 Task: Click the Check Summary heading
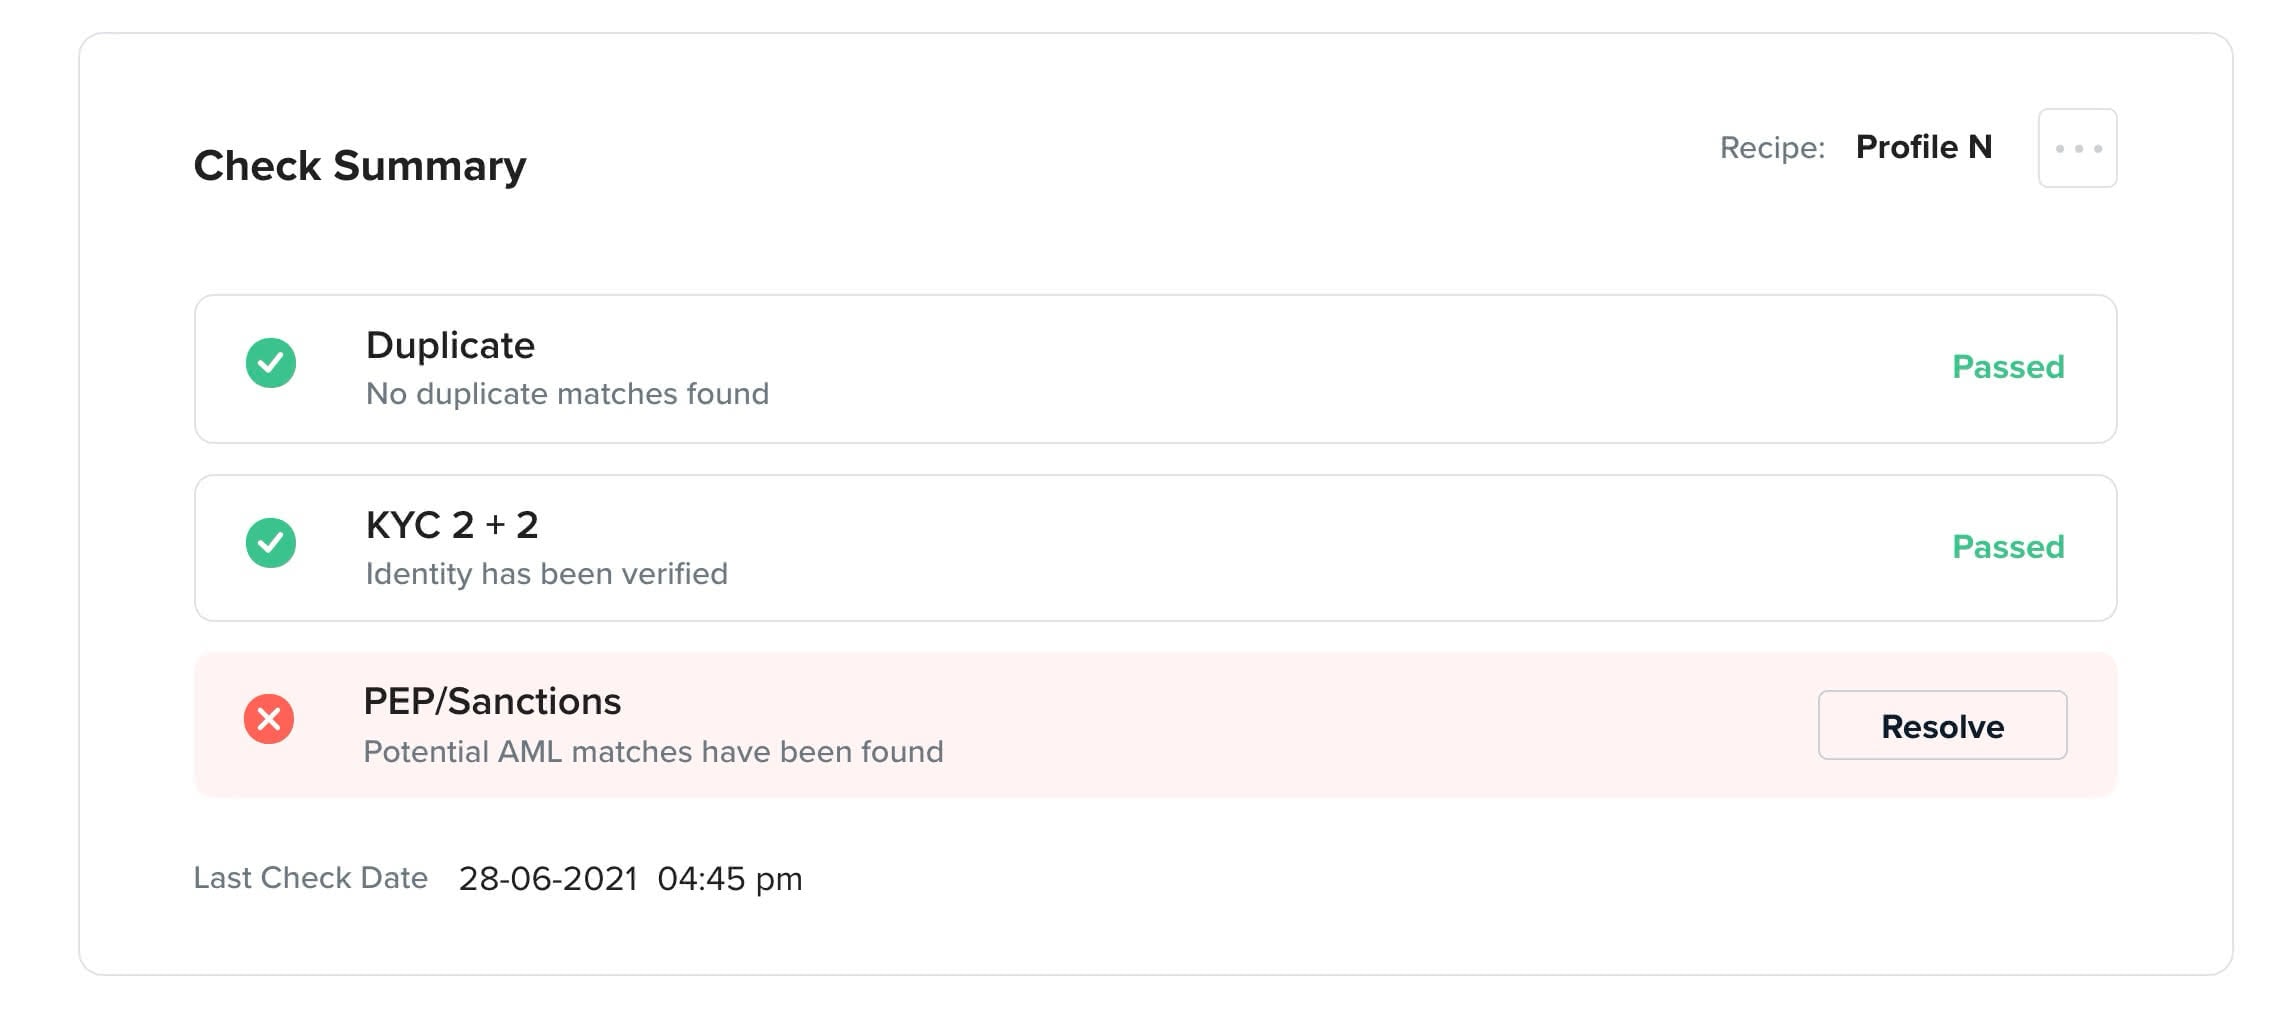[360, 166]
